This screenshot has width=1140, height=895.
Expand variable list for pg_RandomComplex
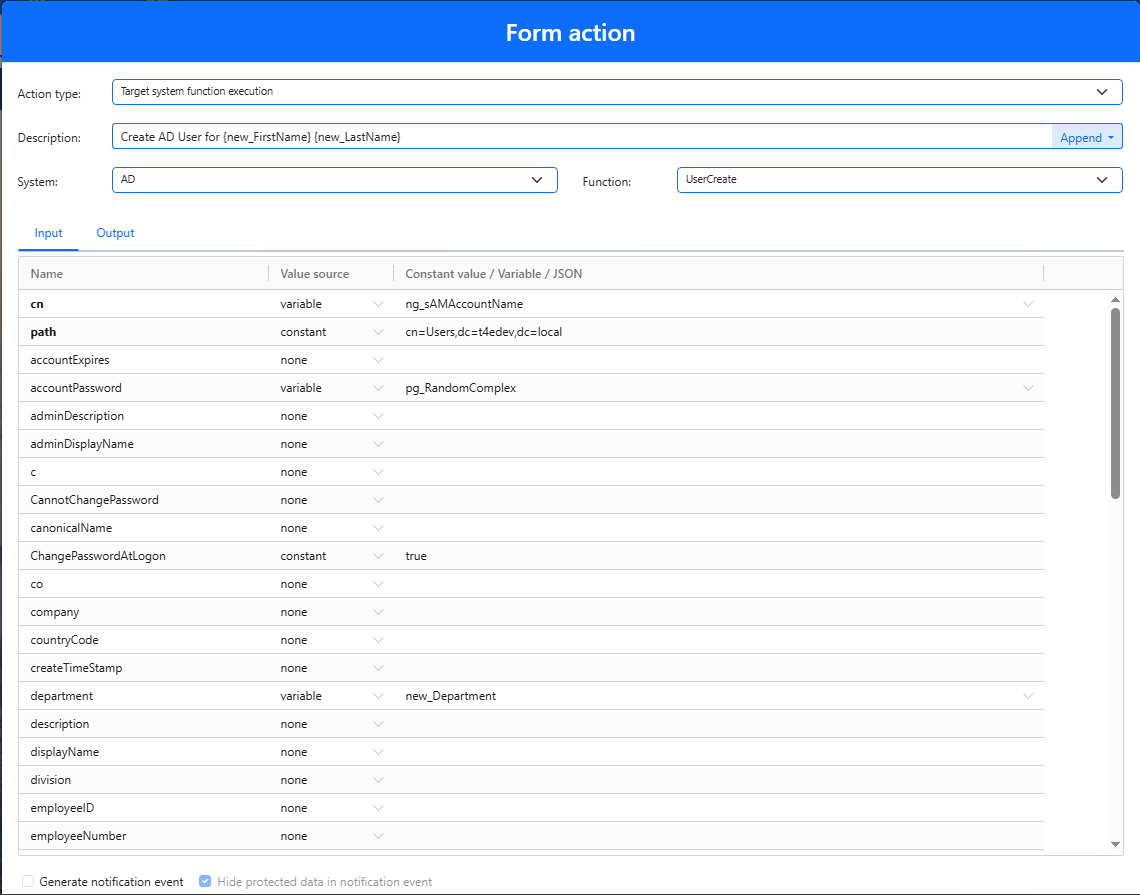1028,388
